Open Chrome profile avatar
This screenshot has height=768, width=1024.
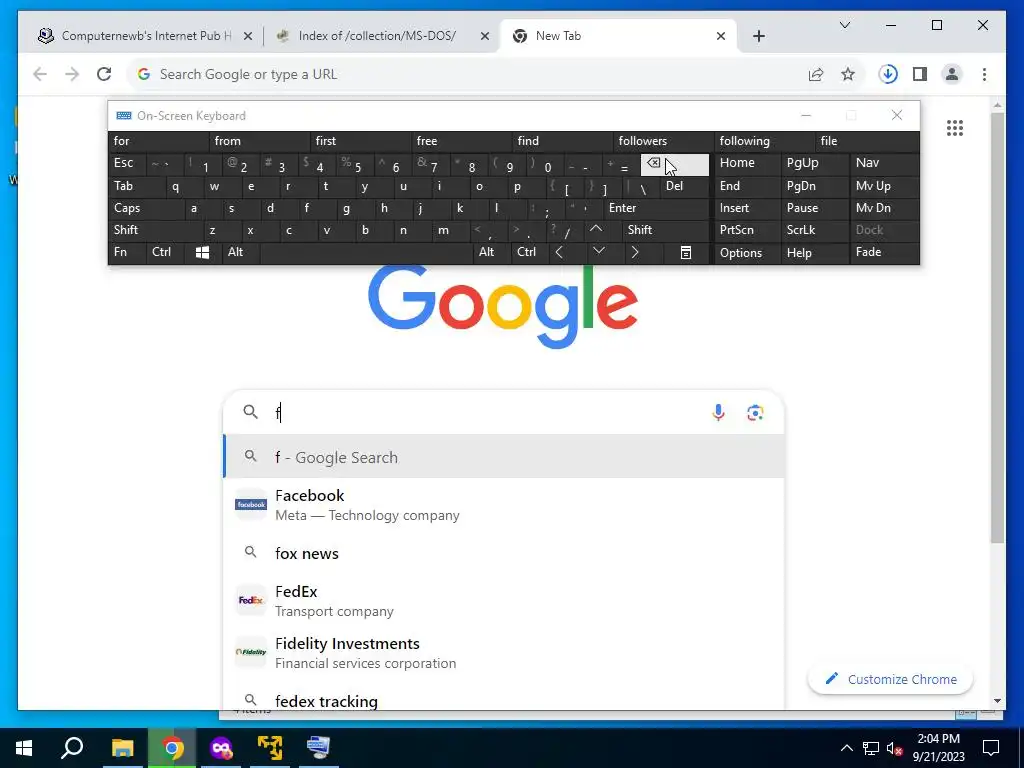coord(952,74)
